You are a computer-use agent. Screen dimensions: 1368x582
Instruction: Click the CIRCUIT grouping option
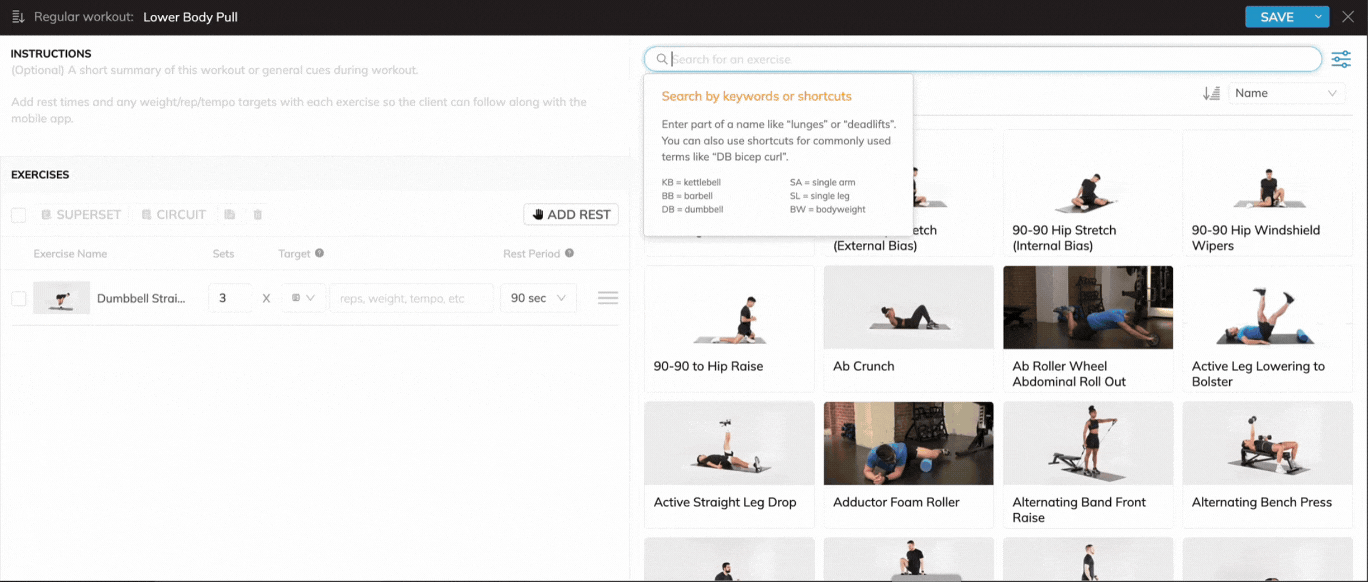coord(173,215)
